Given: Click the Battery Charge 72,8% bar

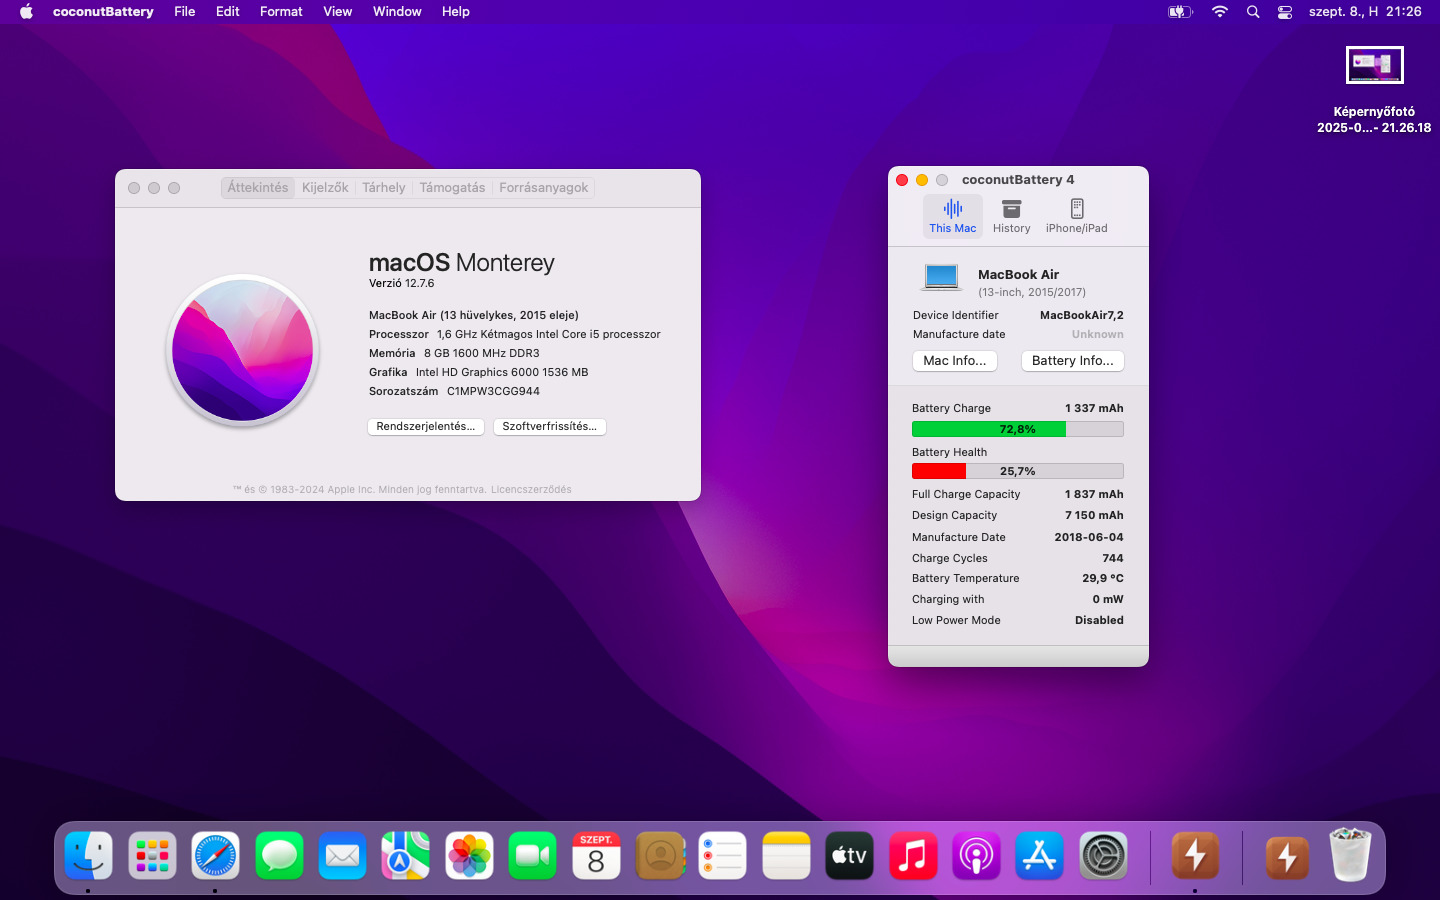Looking at the screenshot, I should coord(1018,429).
